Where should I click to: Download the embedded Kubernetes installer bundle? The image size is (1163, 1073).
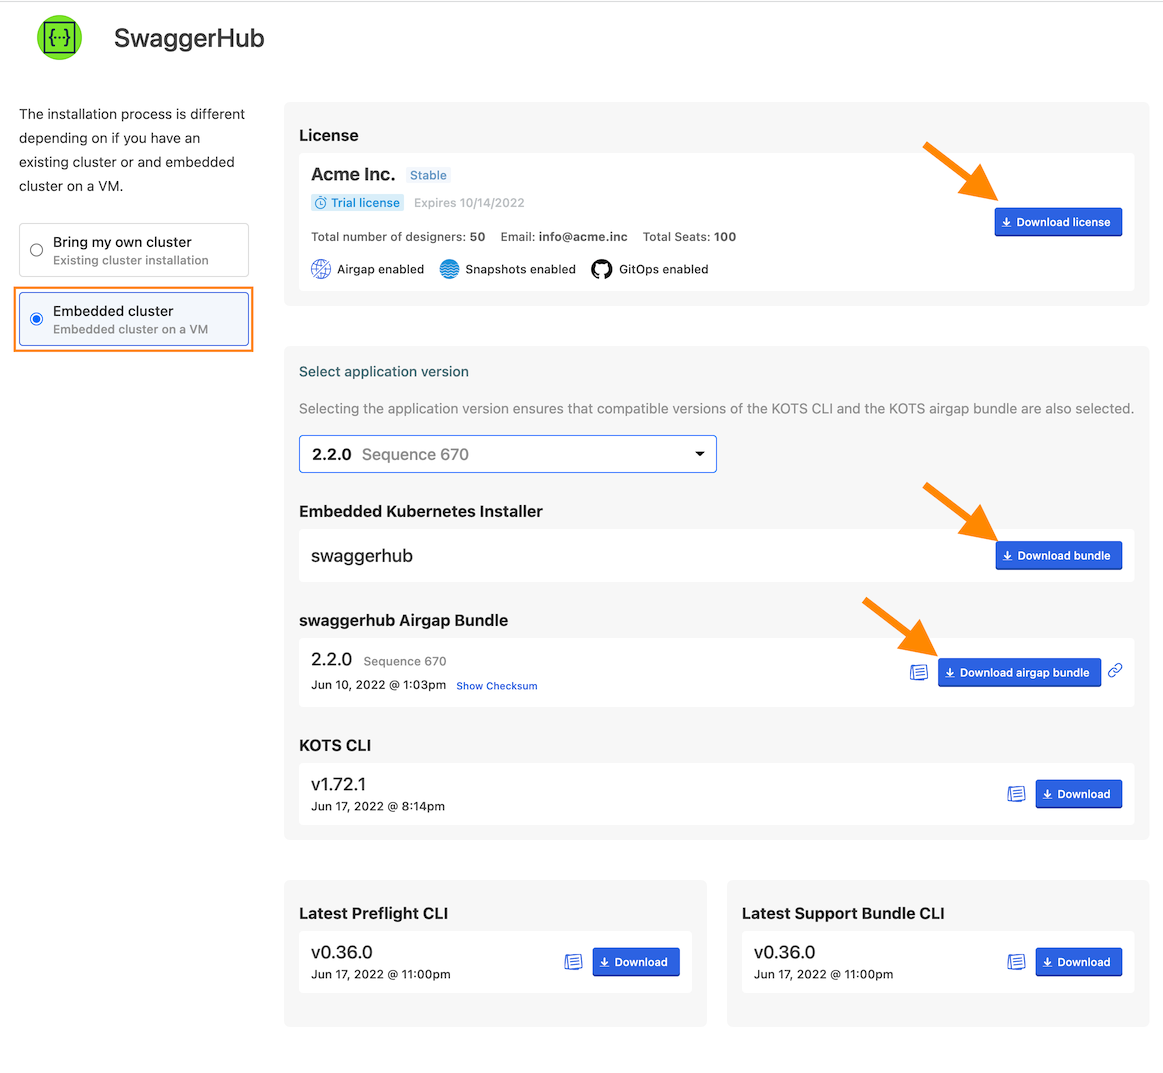1058,556
